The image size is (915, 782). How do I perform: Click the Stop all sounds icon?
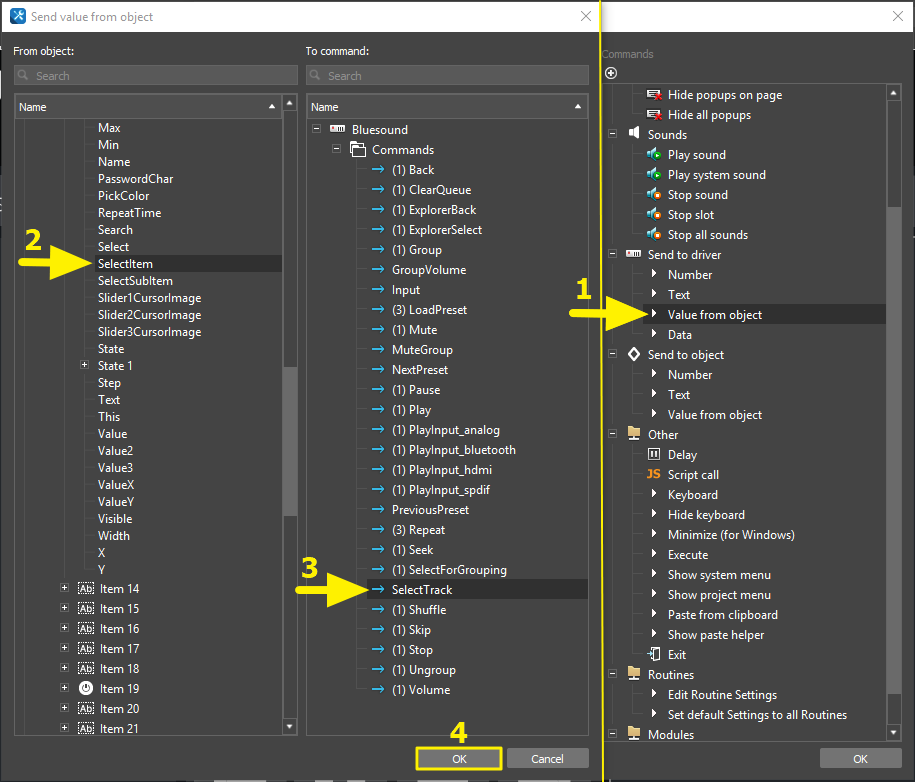654,235
